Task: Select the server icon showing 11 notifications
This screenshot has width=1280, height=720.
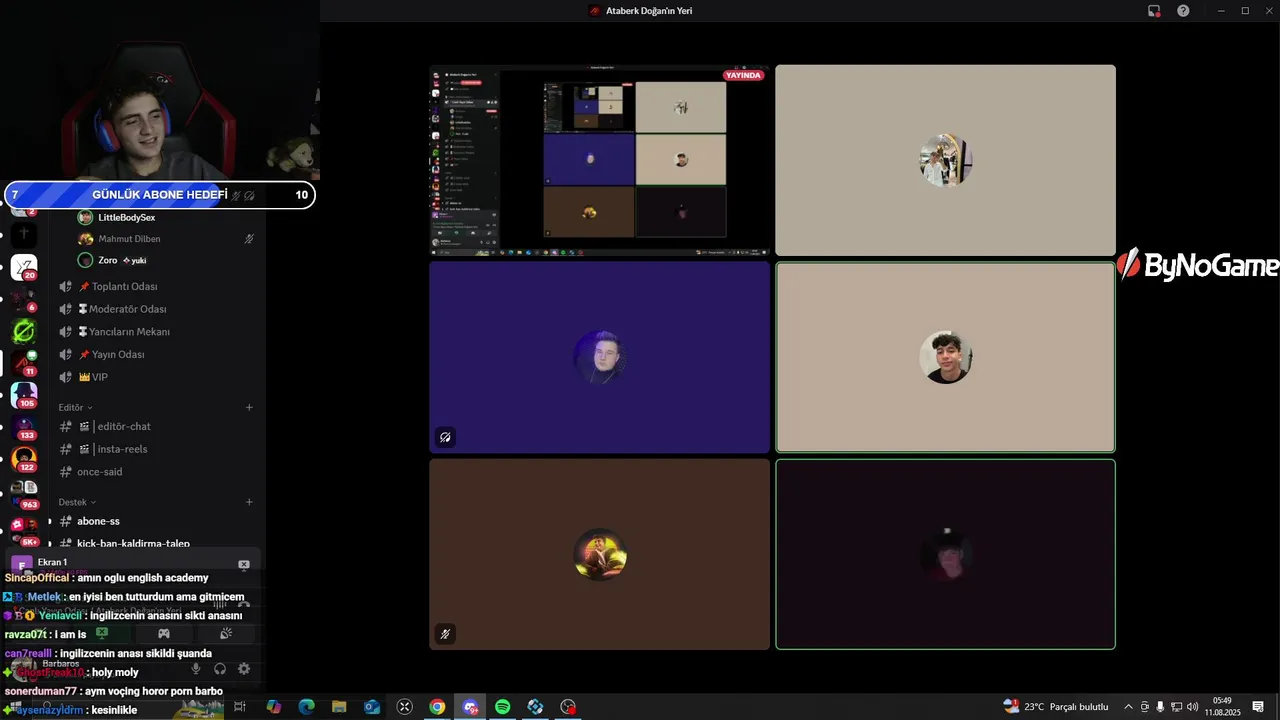Action: click(x=24, y=362)
